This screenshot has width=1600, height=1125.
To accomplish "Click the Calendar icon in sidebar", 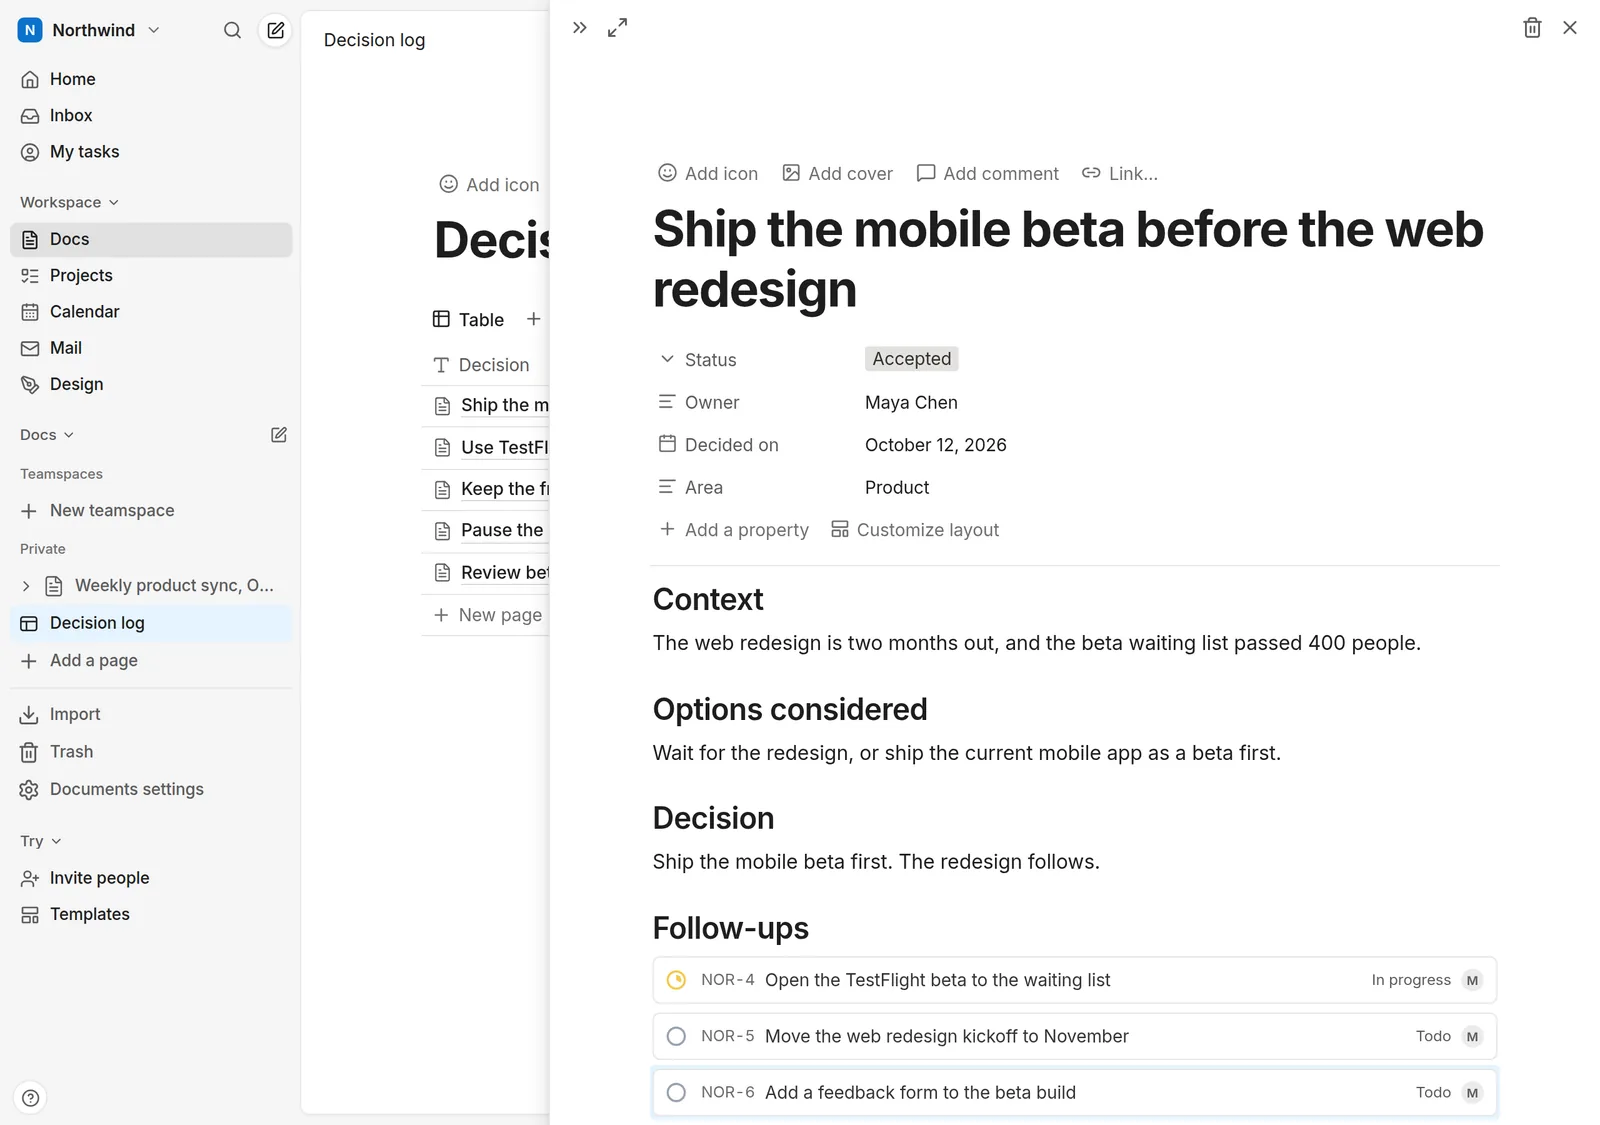I will point(30,312).
